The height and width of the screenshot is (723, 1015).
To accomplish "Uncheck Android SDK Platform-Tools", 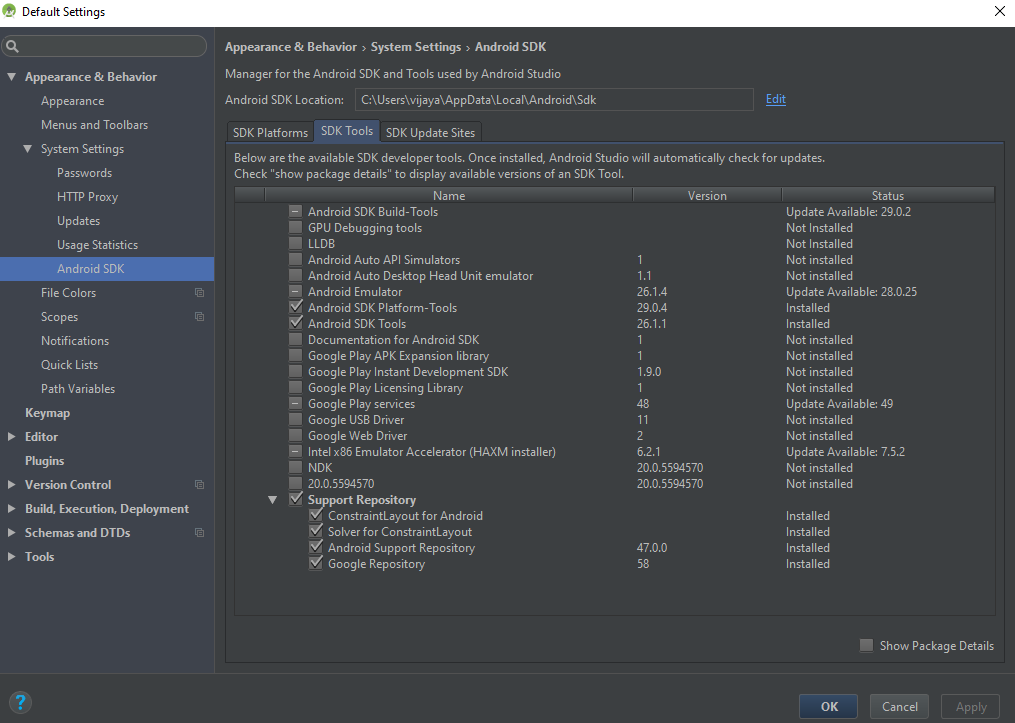I will [295, 307].
